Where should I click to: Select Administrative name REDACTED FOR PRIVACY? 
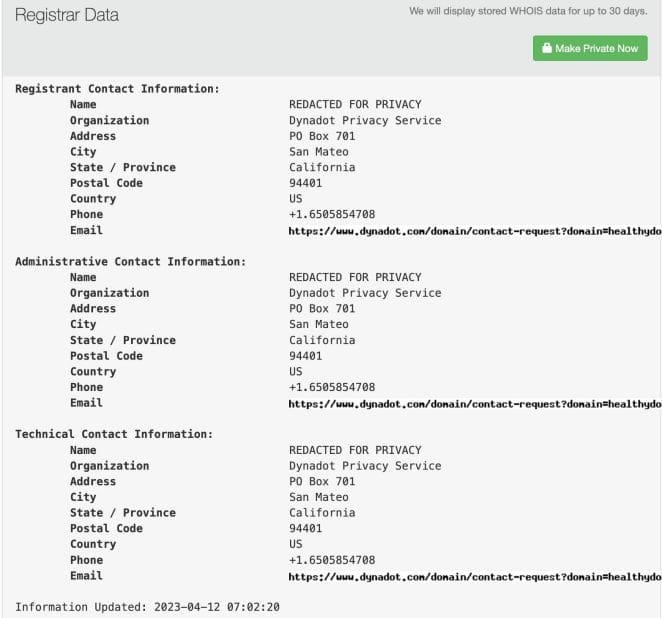coord(355,277)
